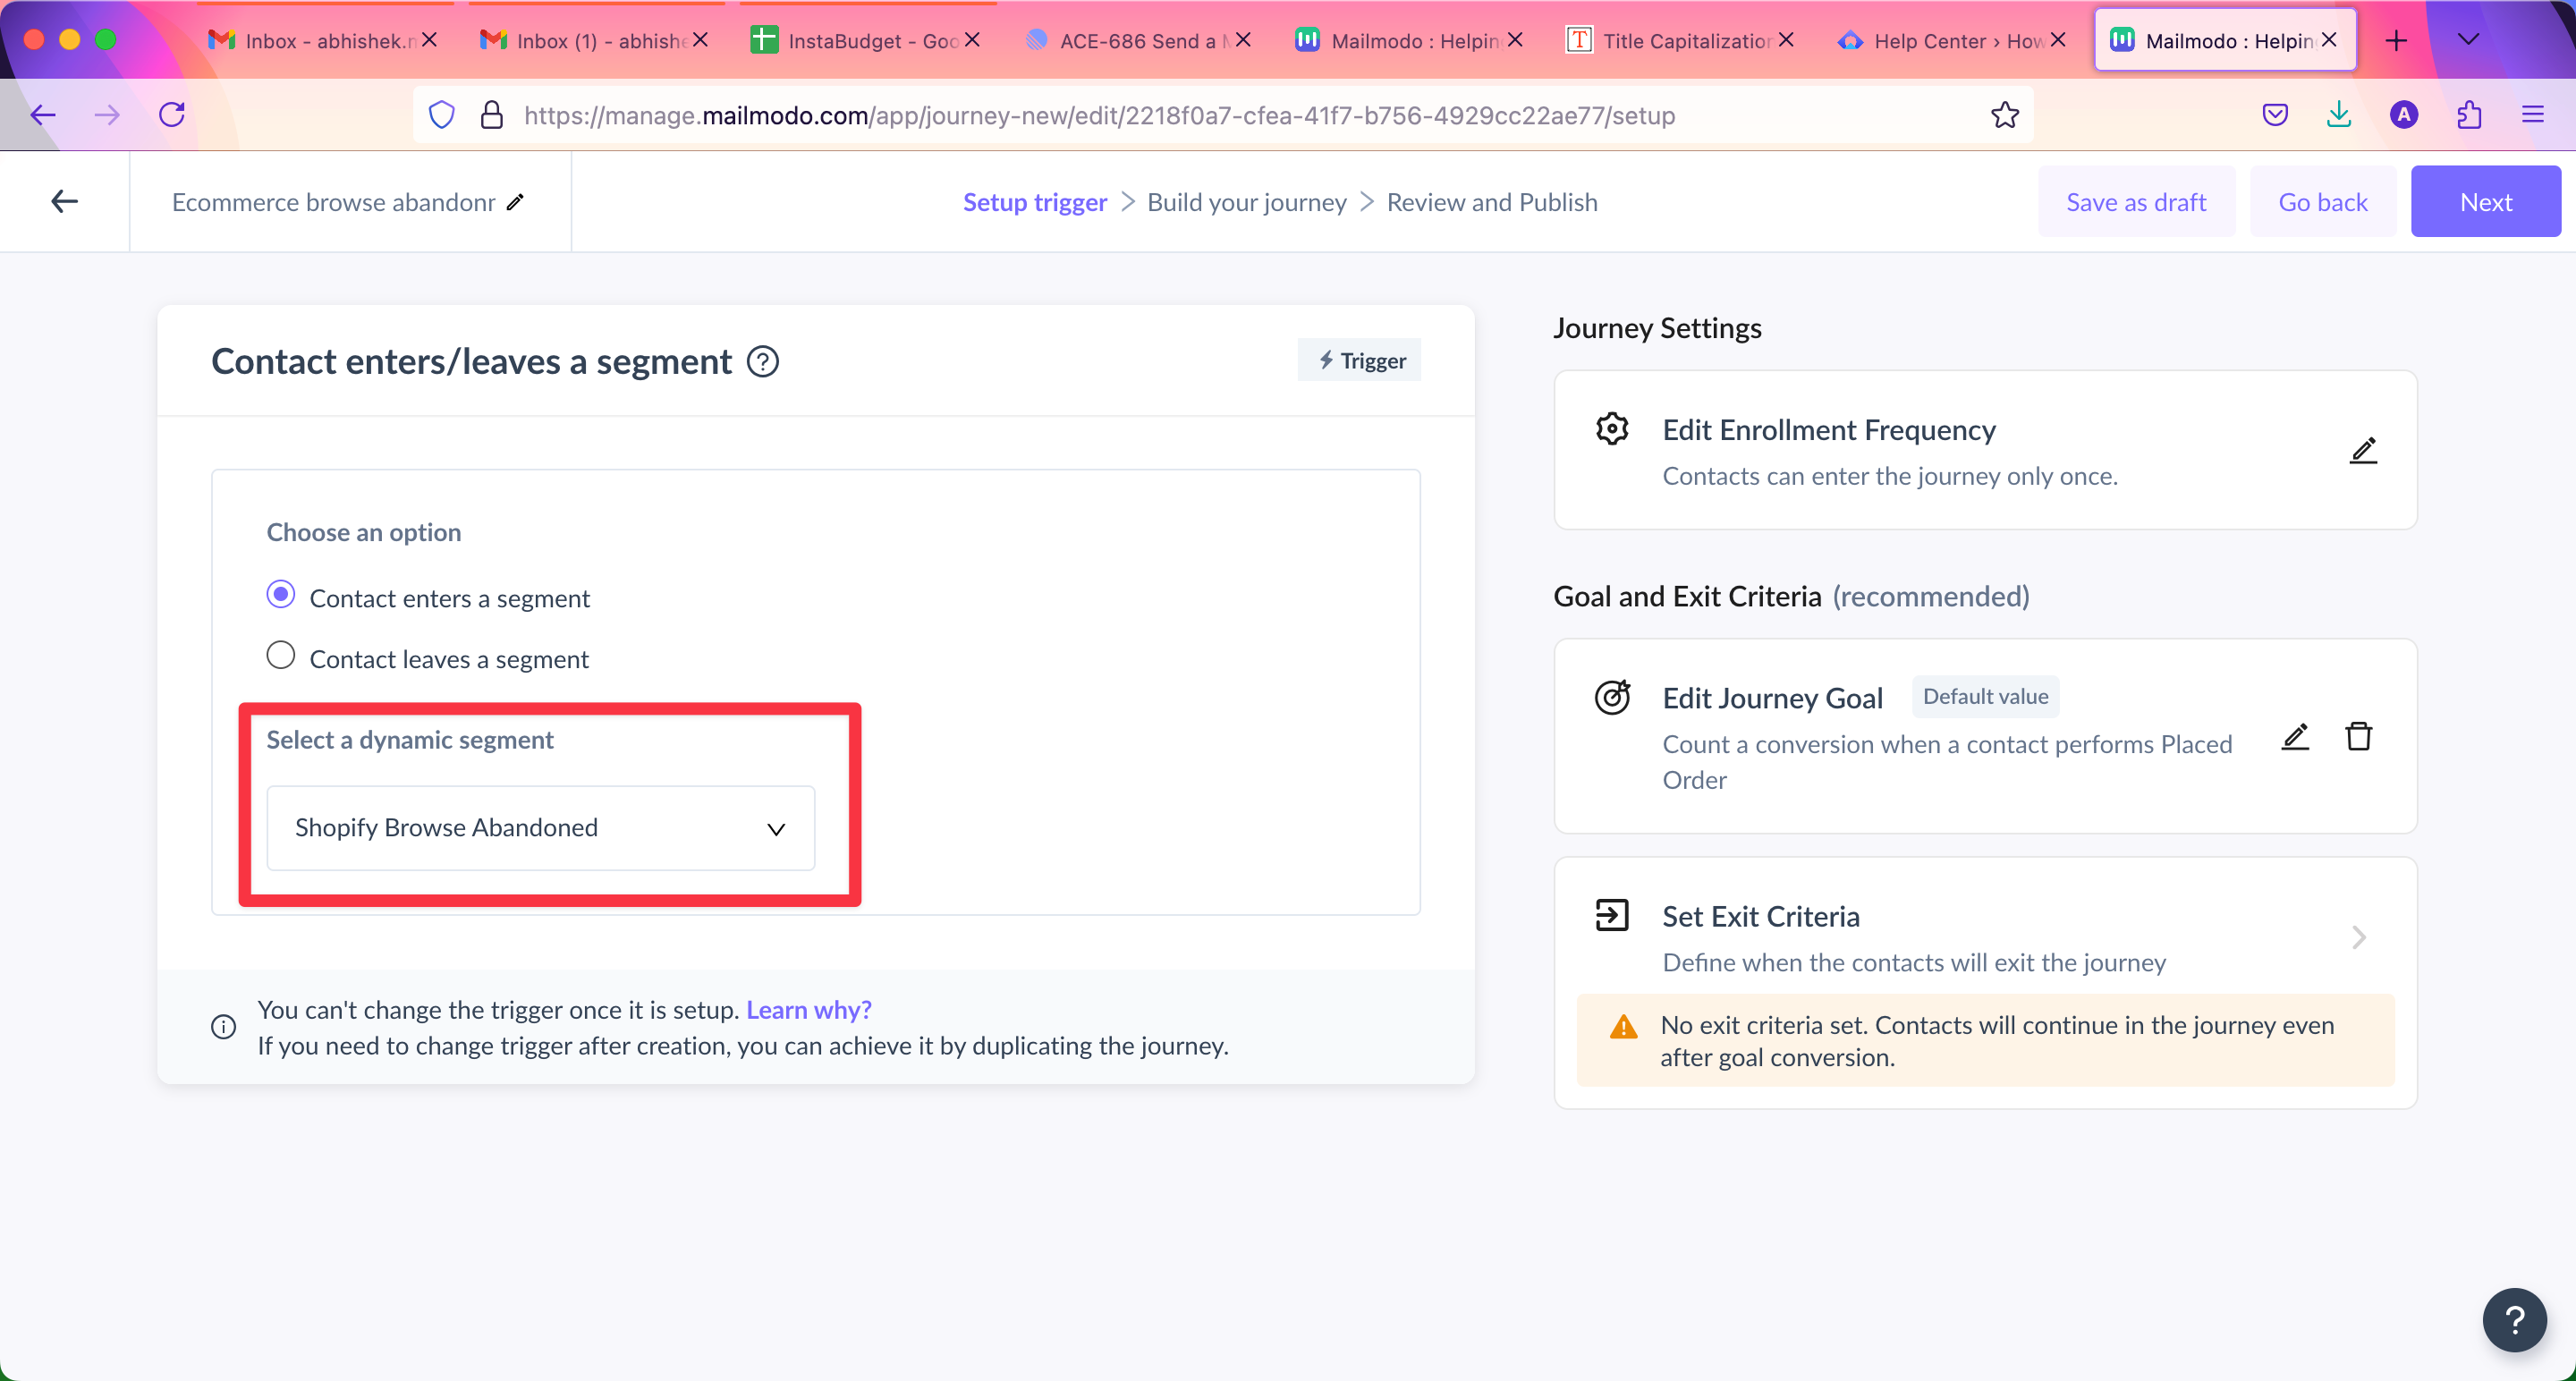
Task: Click Build your journey breadcrumb step
Action: tap(1246, 202)
